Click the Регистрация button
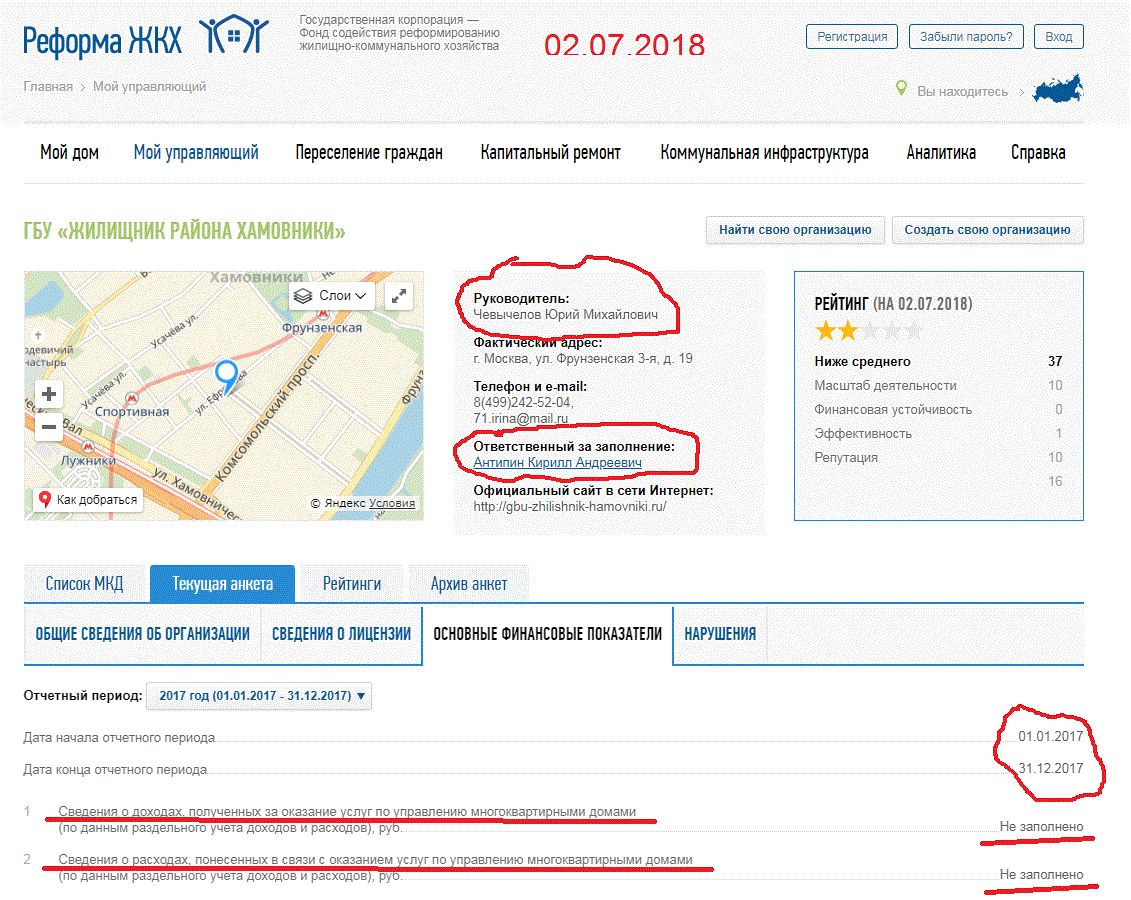1131x900 pixels. tap(852, 37)
